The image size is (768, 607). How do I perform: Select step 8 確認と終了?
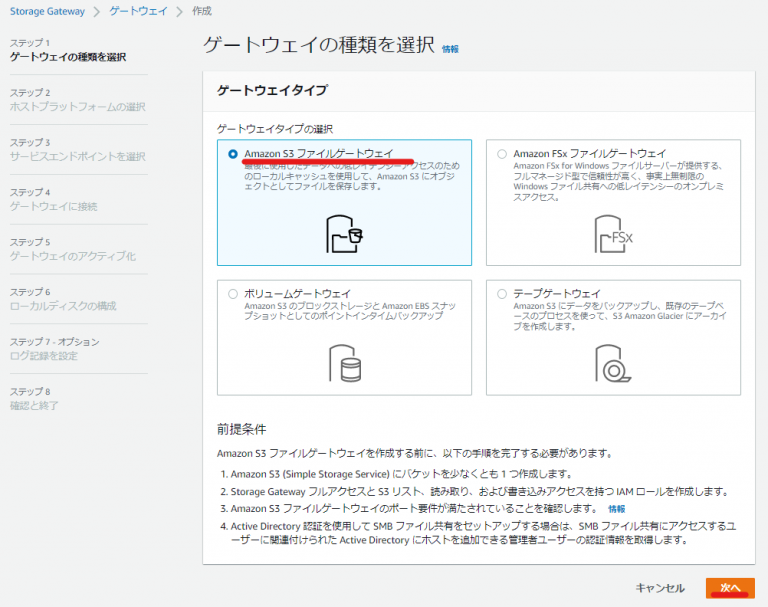pyautogui.click(x=34, y=406)
